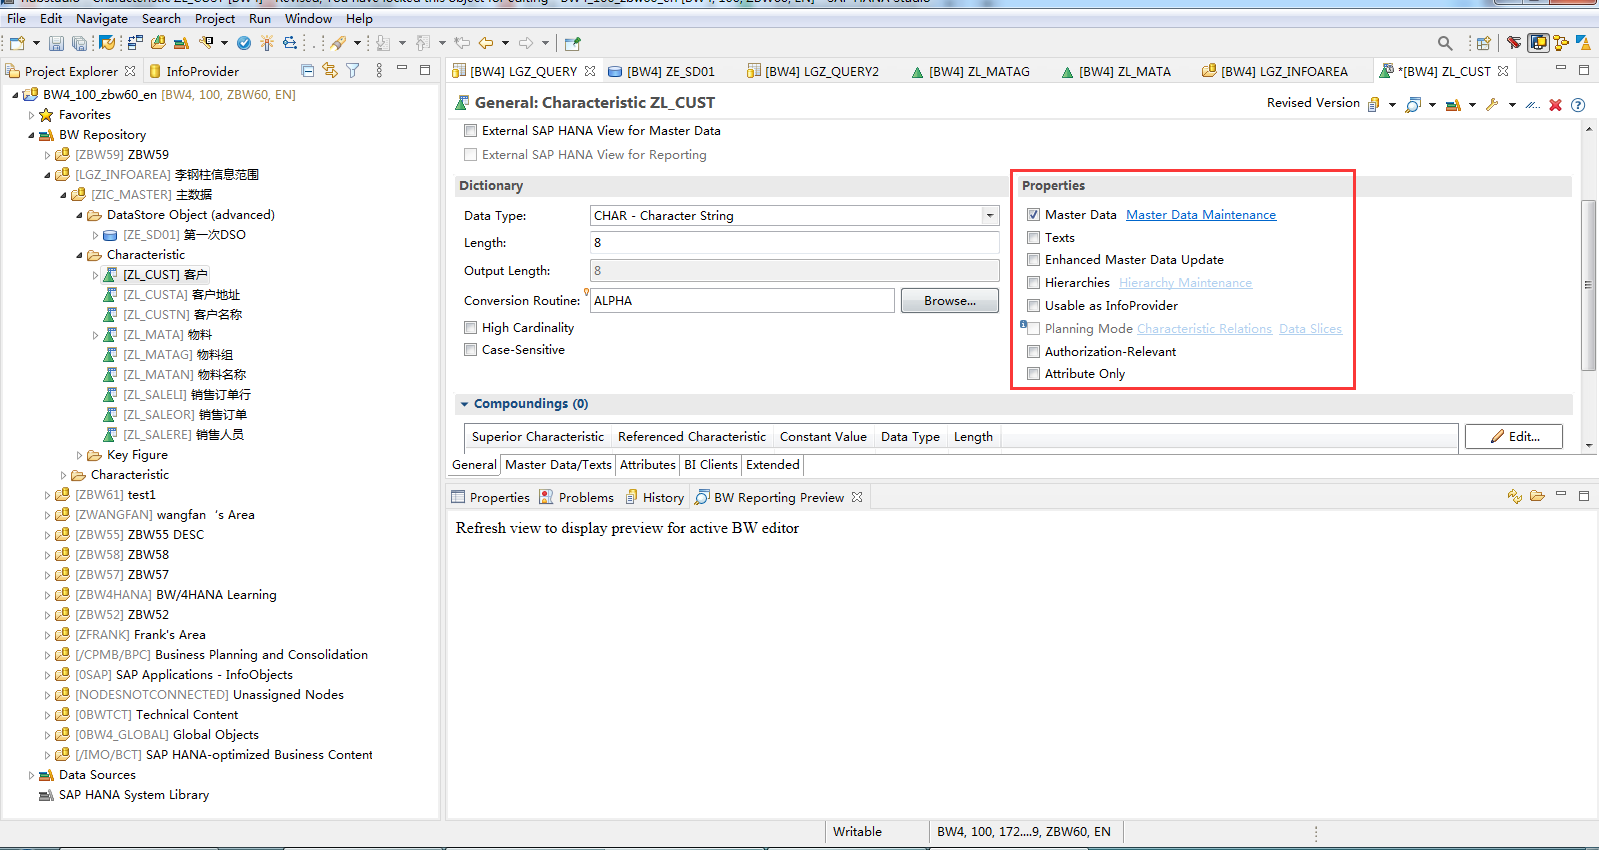Screen dimensions: 1599x850
Task: Click the Browse... button
Action: coord(950,300)
